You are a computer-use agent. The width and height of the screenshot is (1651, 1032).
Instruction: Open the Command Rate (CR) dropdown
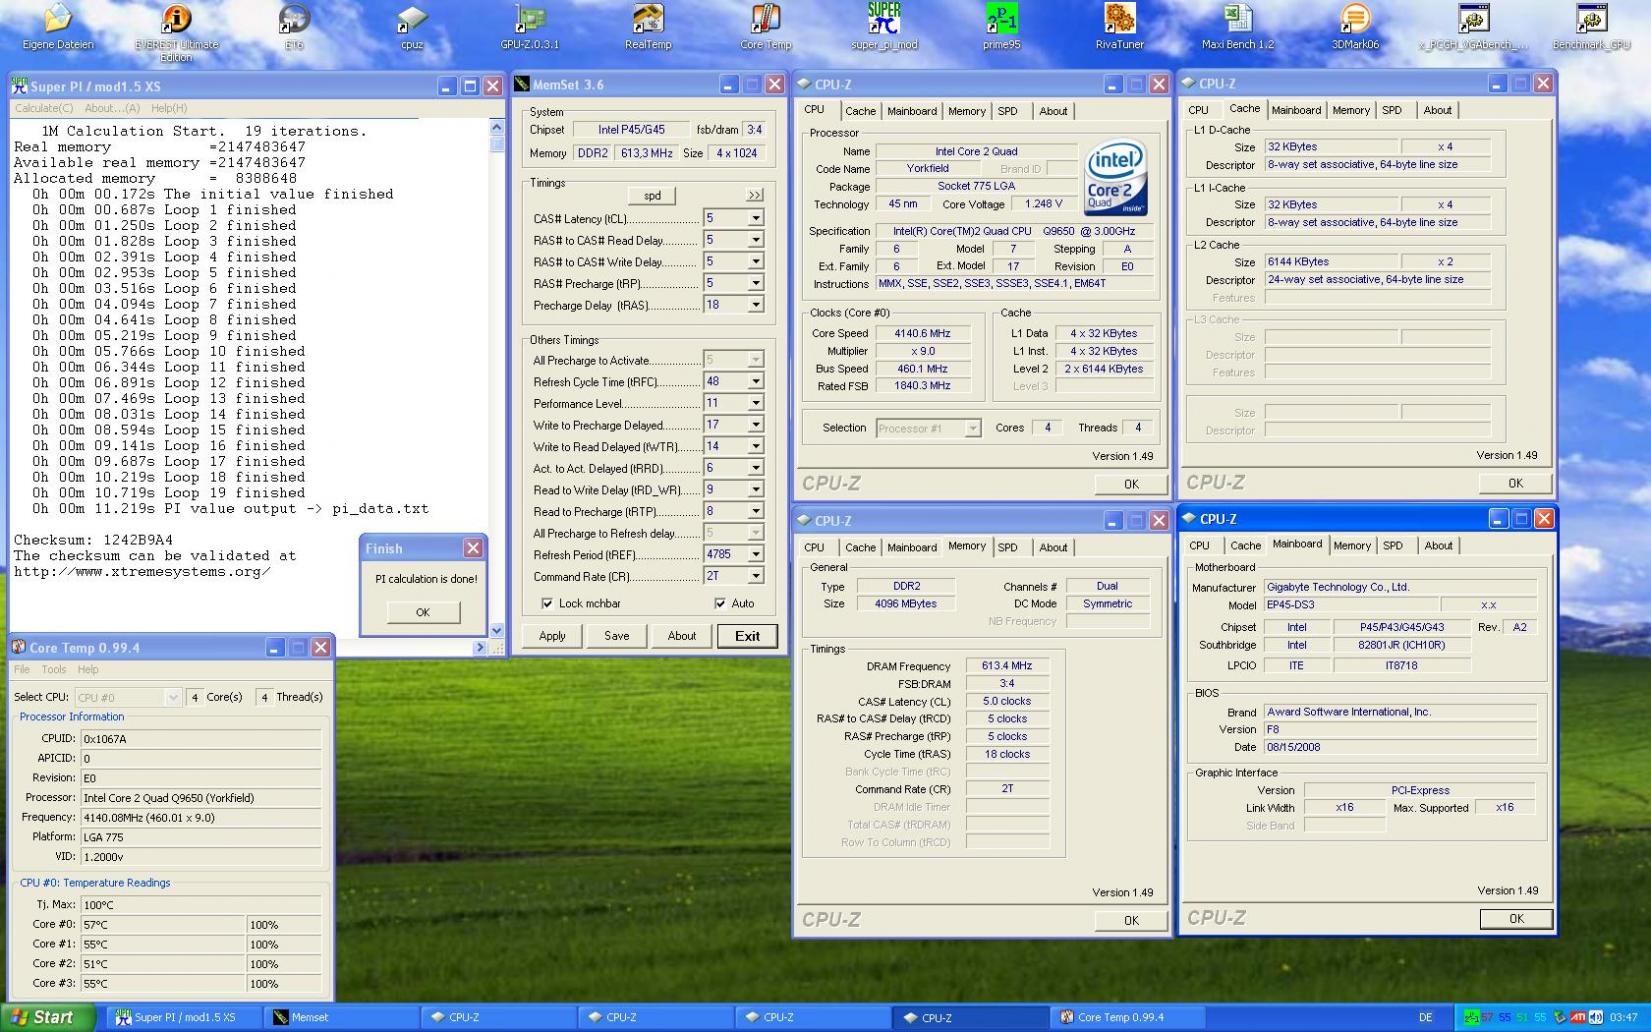click(755, 576)
